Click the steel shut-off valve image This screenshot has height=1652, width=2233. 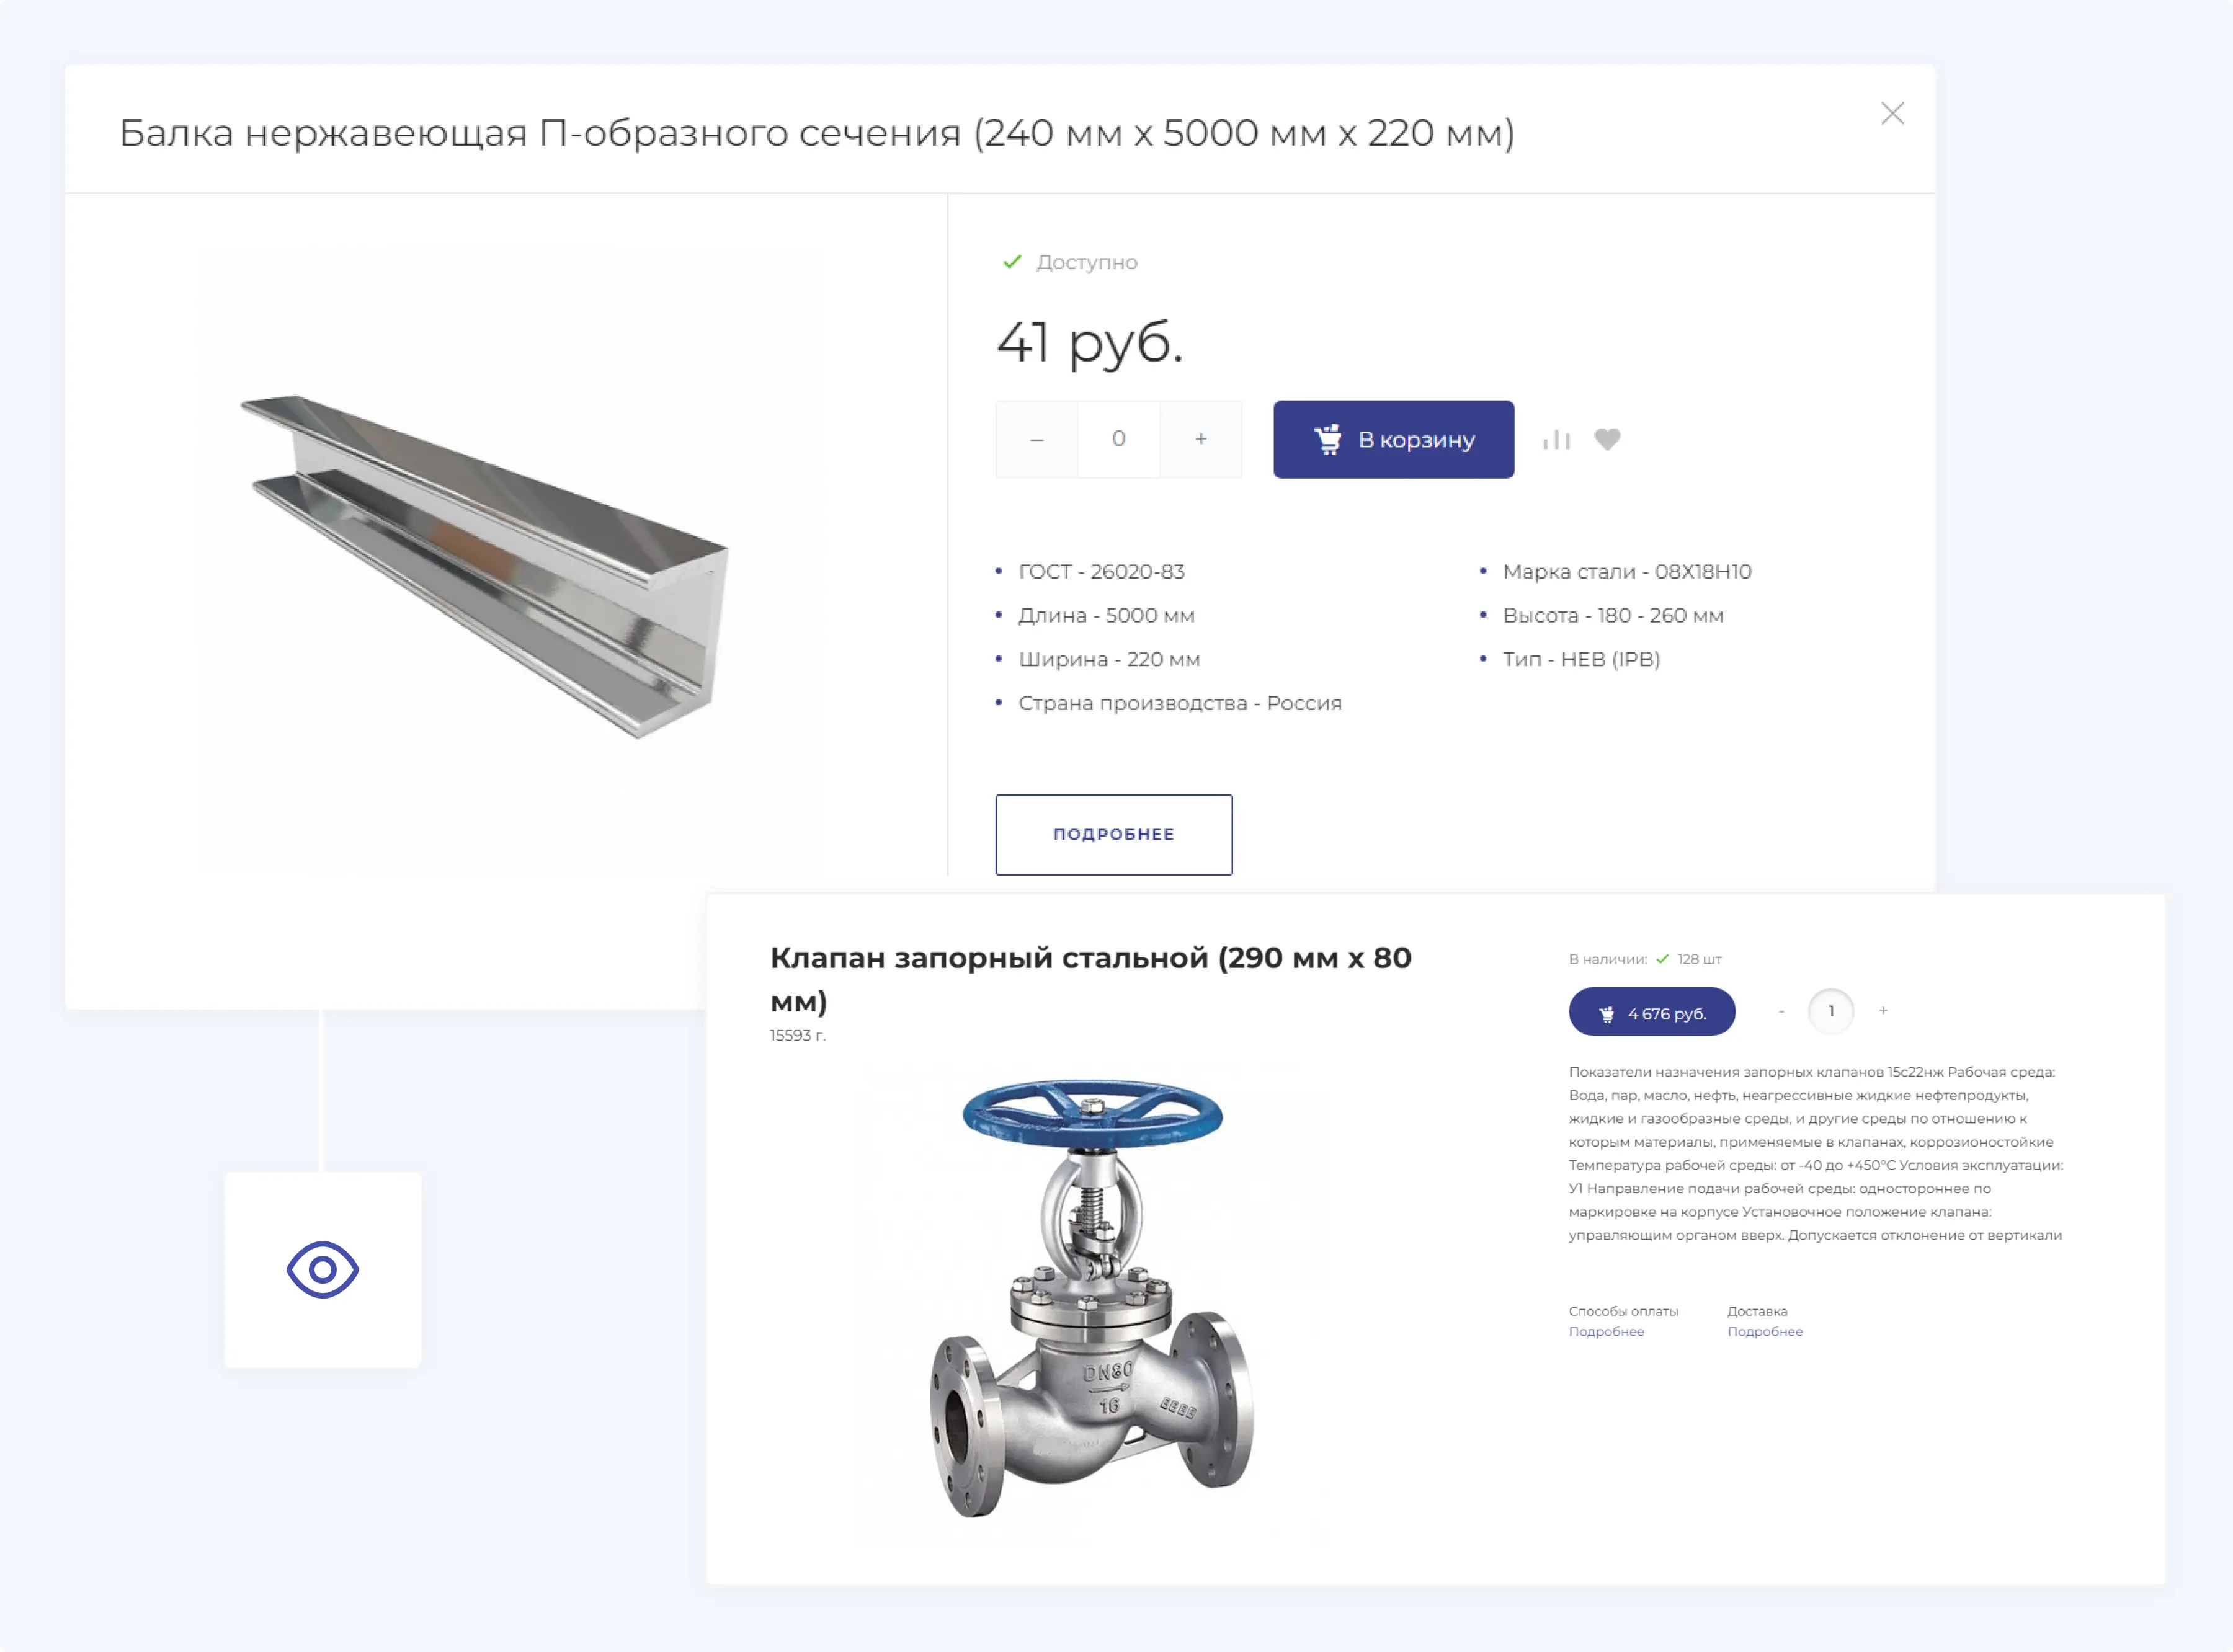click(x=1092, y=1297)
